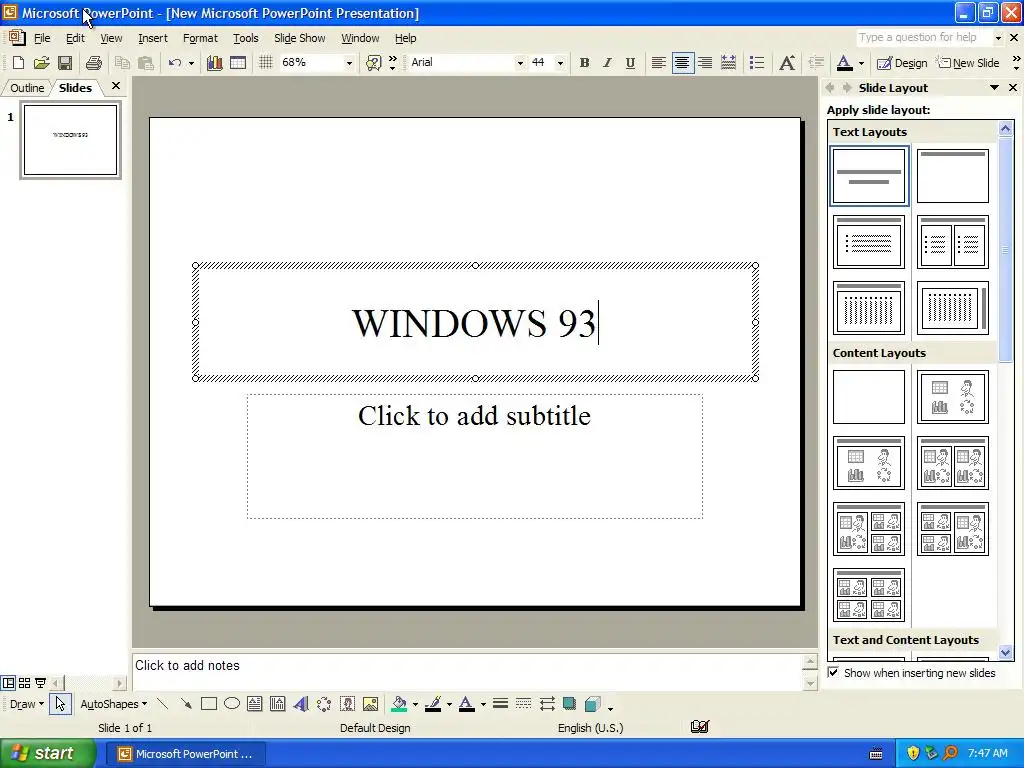Apply the Fill Color paint bucket swatch
The height and width of the screenshot is (768, 1024).
(x=399, y=704)
